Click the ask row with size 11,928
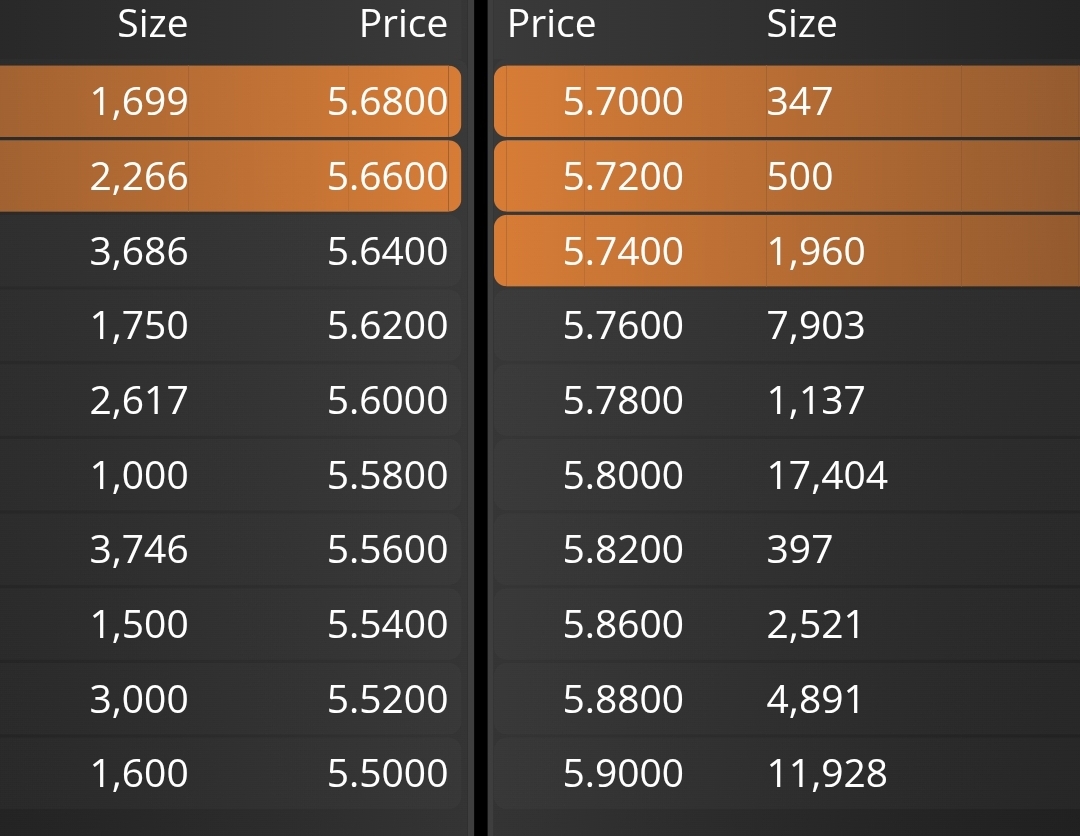1080x836 pixels. tap(787, 773)
